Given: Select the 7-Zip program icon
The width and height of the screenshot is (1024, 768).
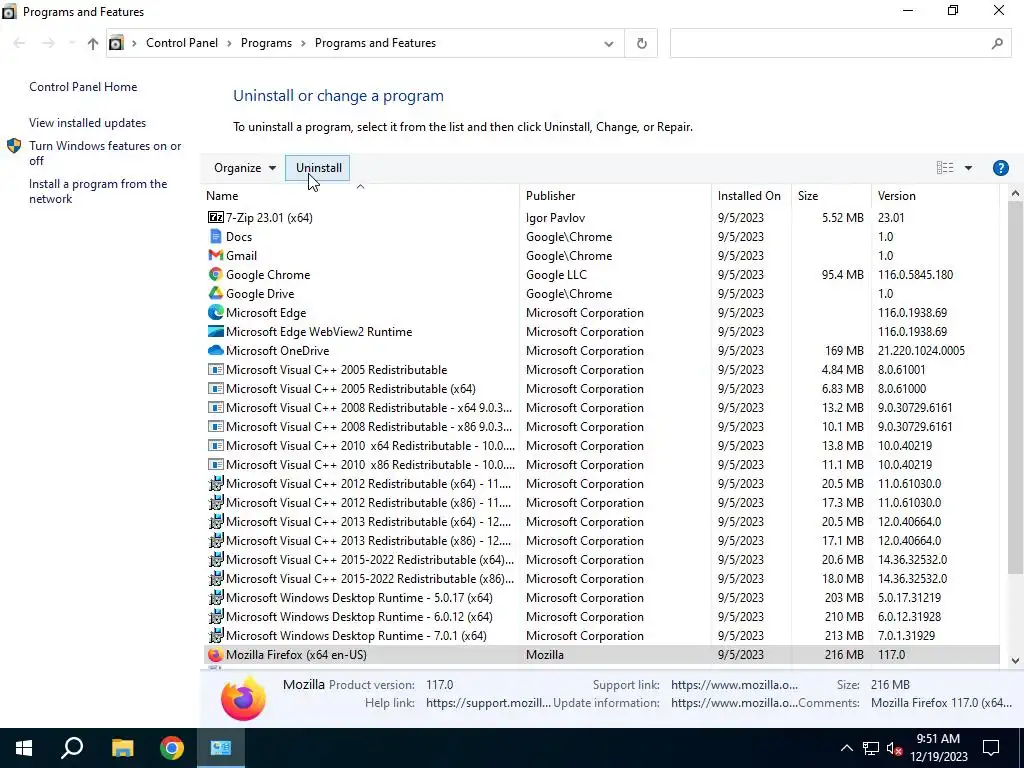Looking at the screenshot, I should tap(215, 217).
